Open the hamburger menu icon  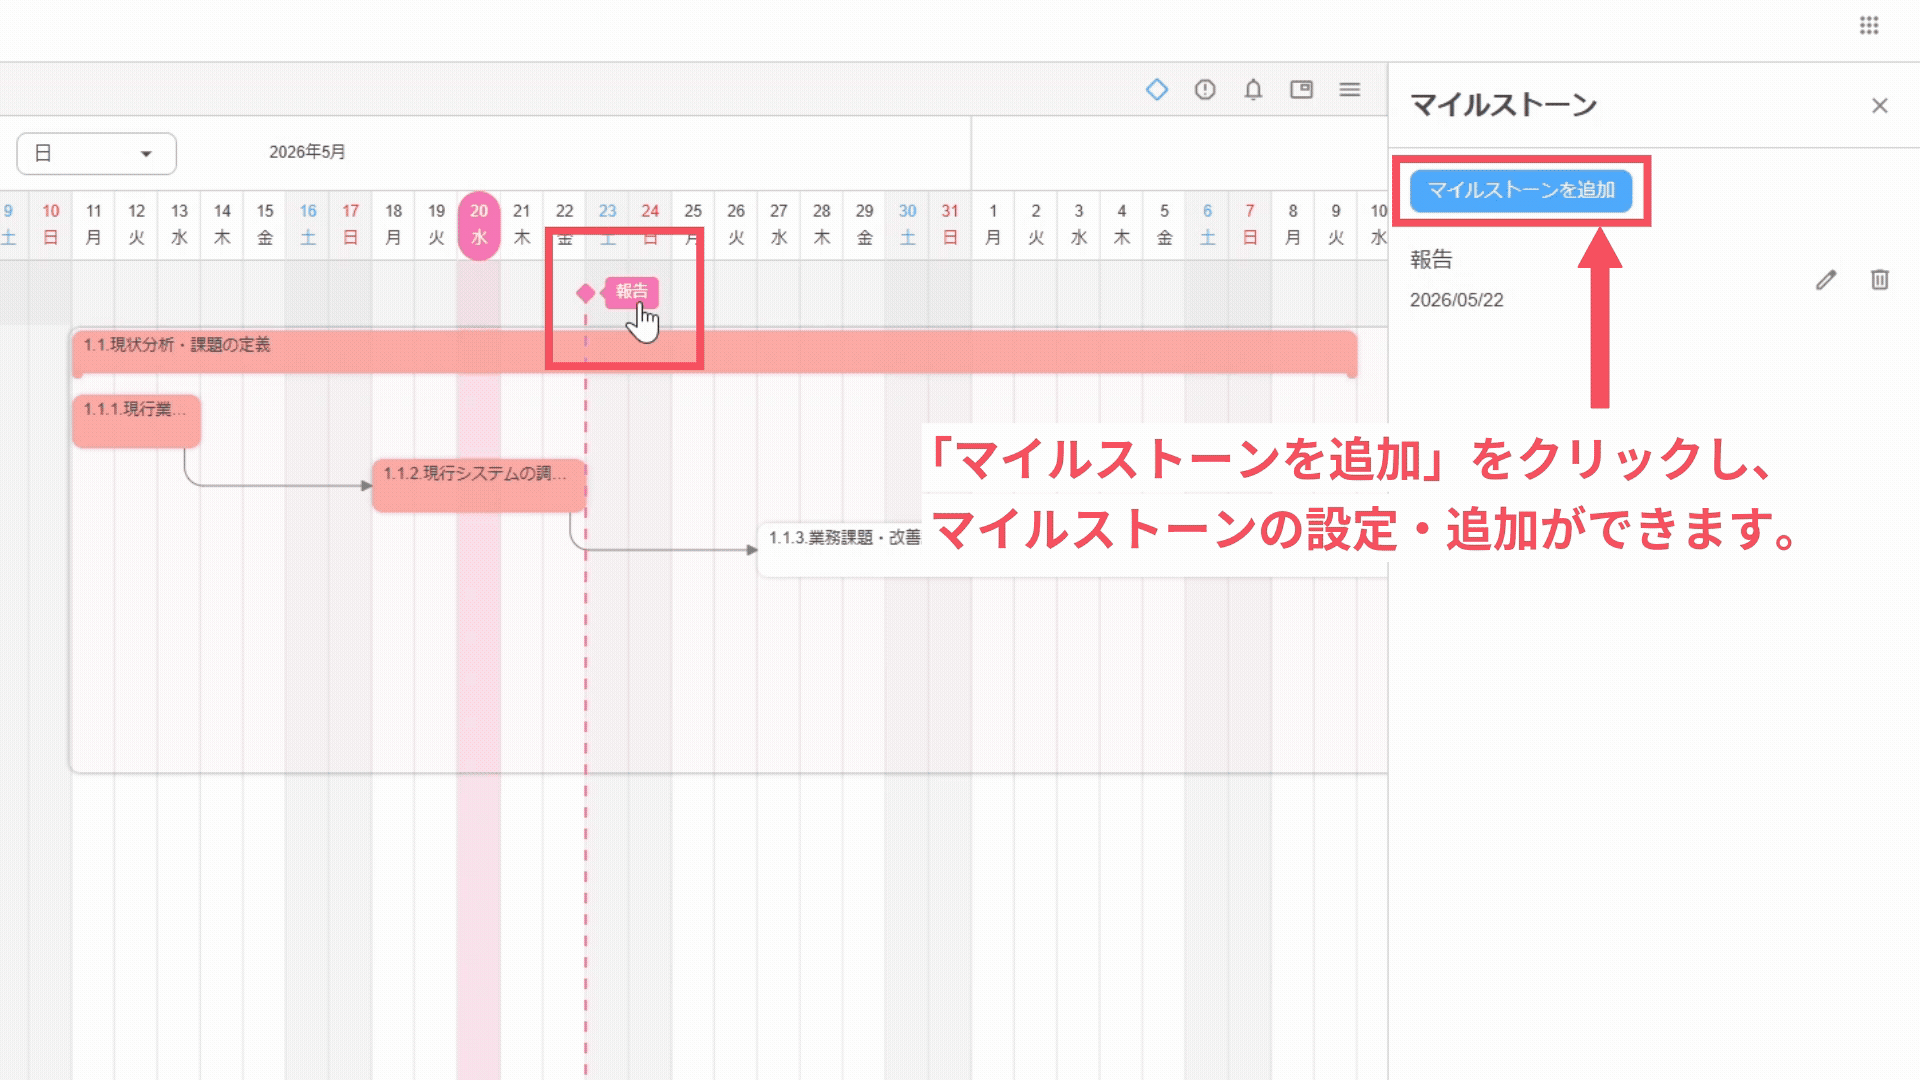1350,90
